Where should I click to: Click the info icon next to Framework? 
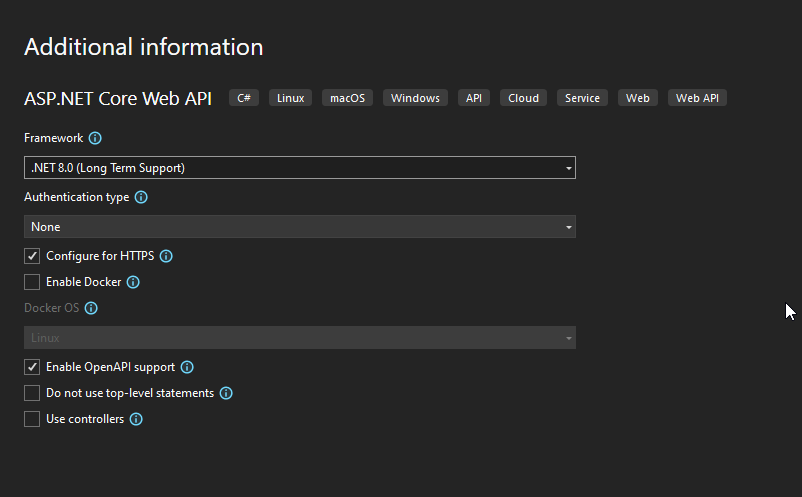95,138
